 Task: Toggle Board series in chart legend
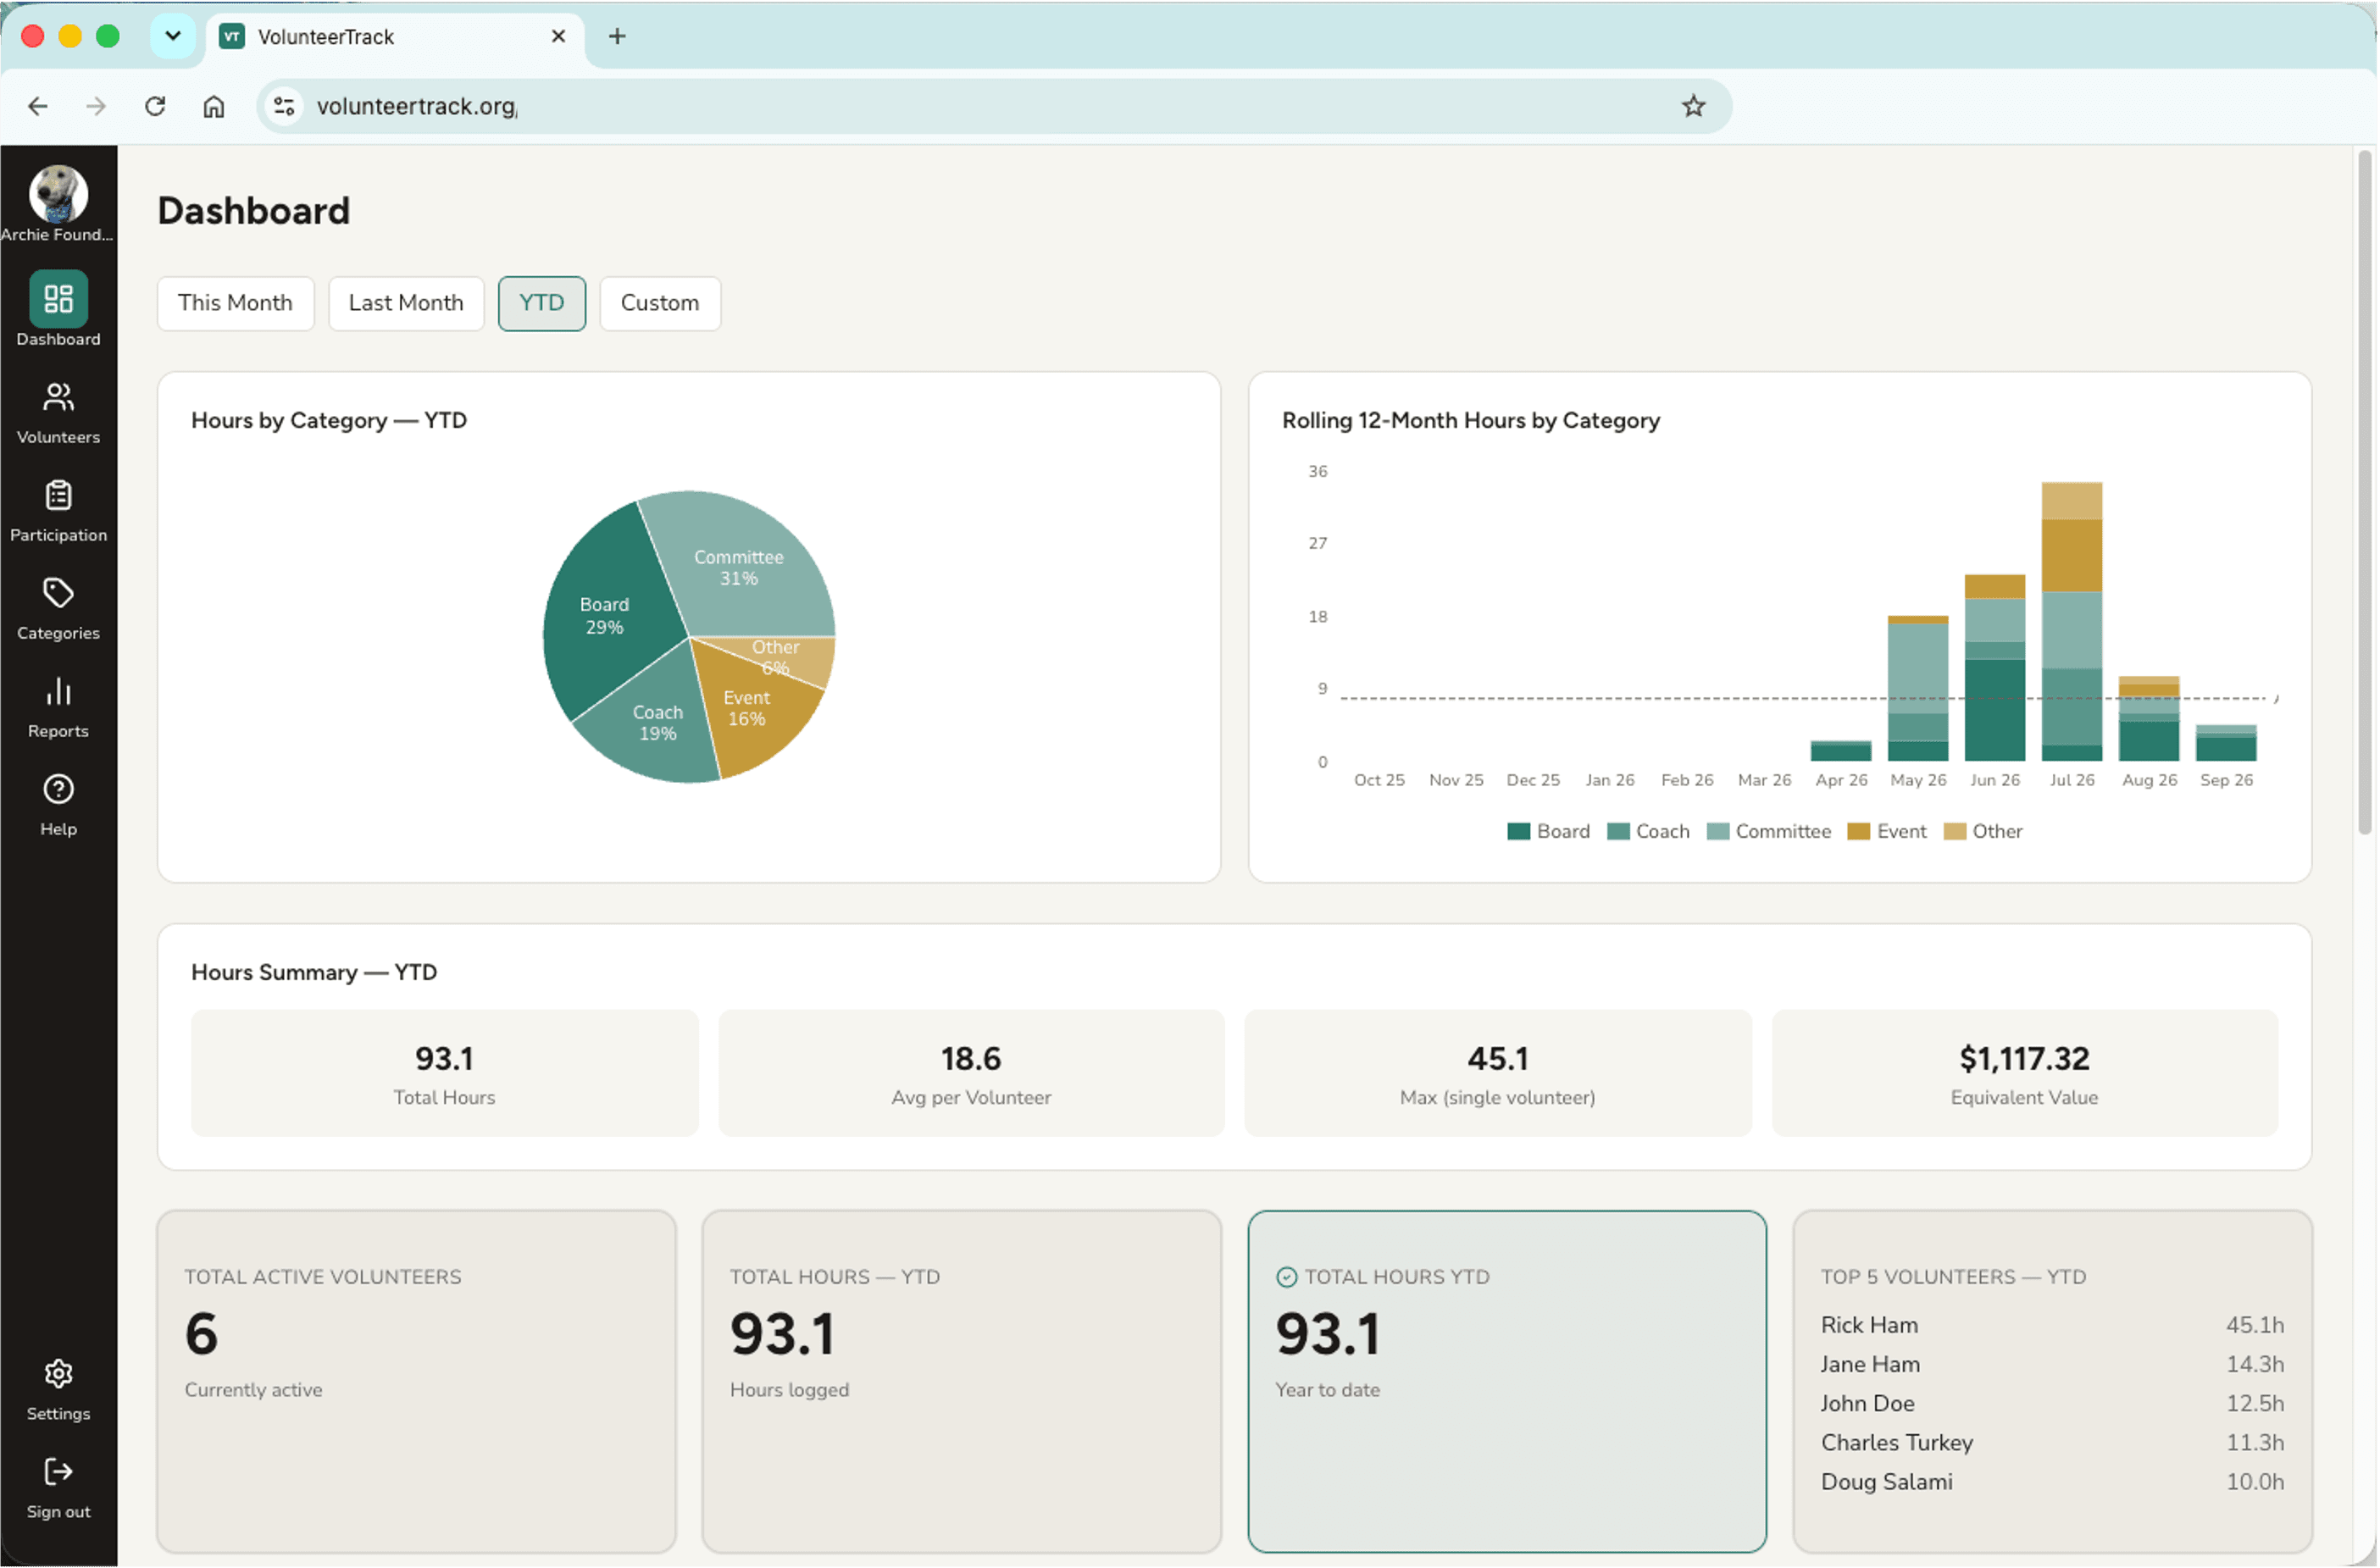1548,831
